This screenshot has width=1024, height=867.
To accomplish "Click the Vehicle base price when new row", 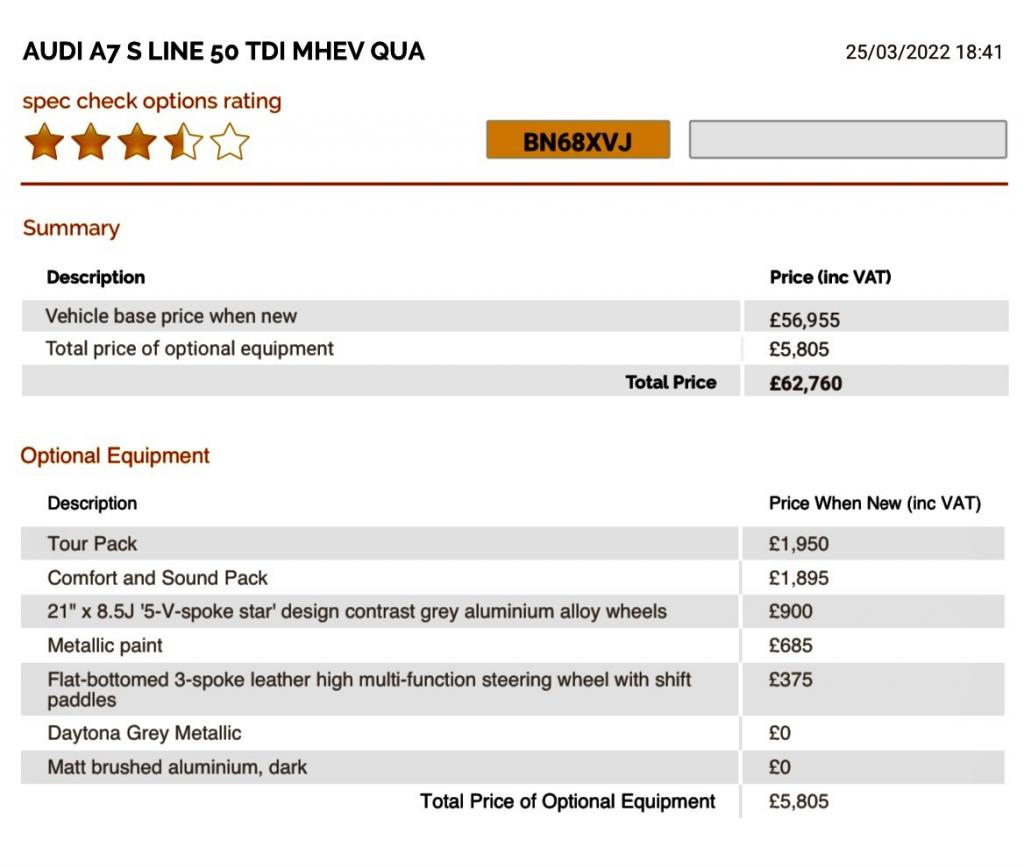I will click(x=171, y=316).
